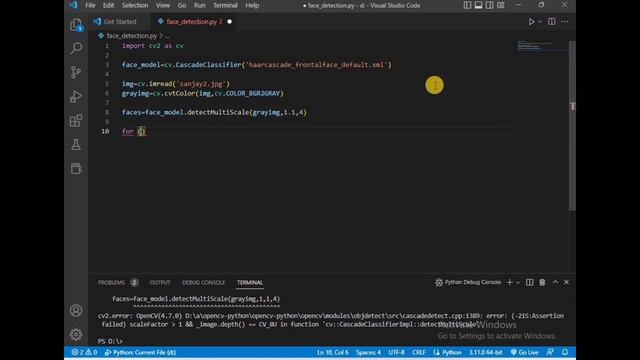640x360 pixels.
Task: Place cursor on the imread 'sanjay2.jpg' line
Action: [x=176, y=84]
